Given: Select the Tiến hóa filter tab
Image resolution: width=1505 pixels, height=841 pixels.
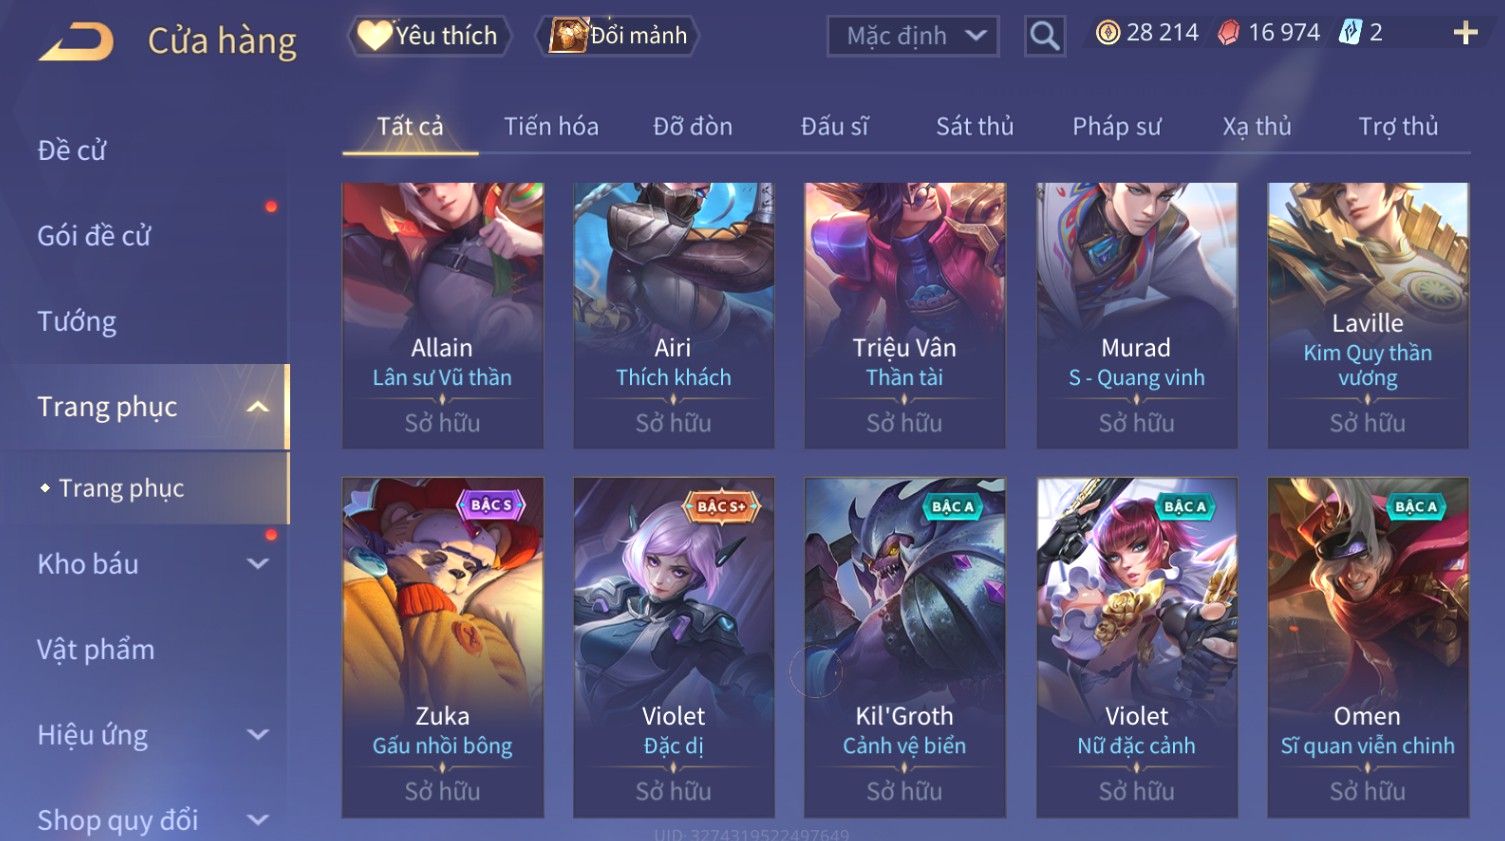Looking at the screenshot, I should (551, 126).
